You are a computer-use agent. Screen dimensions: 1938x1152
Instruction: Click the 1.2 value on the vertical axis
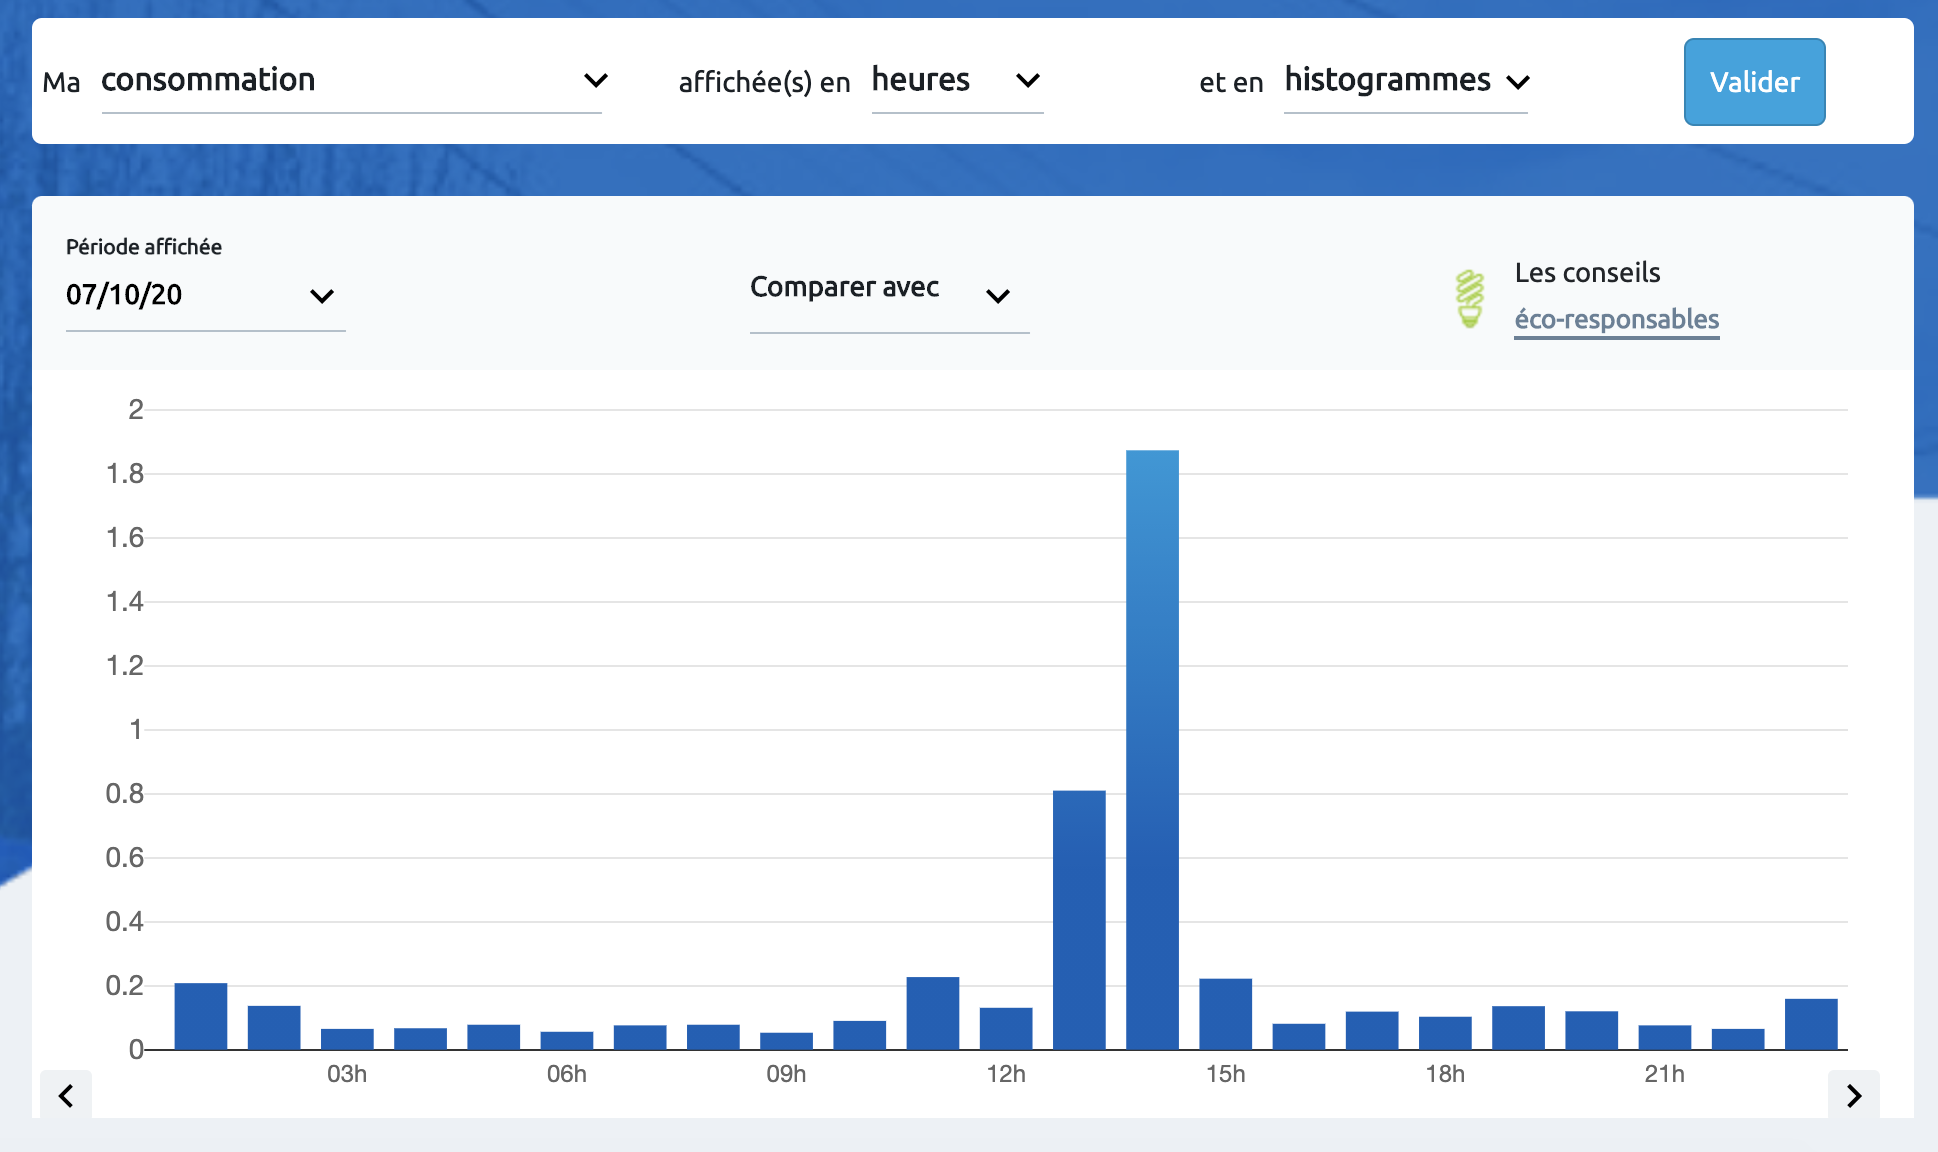point(125,666)
